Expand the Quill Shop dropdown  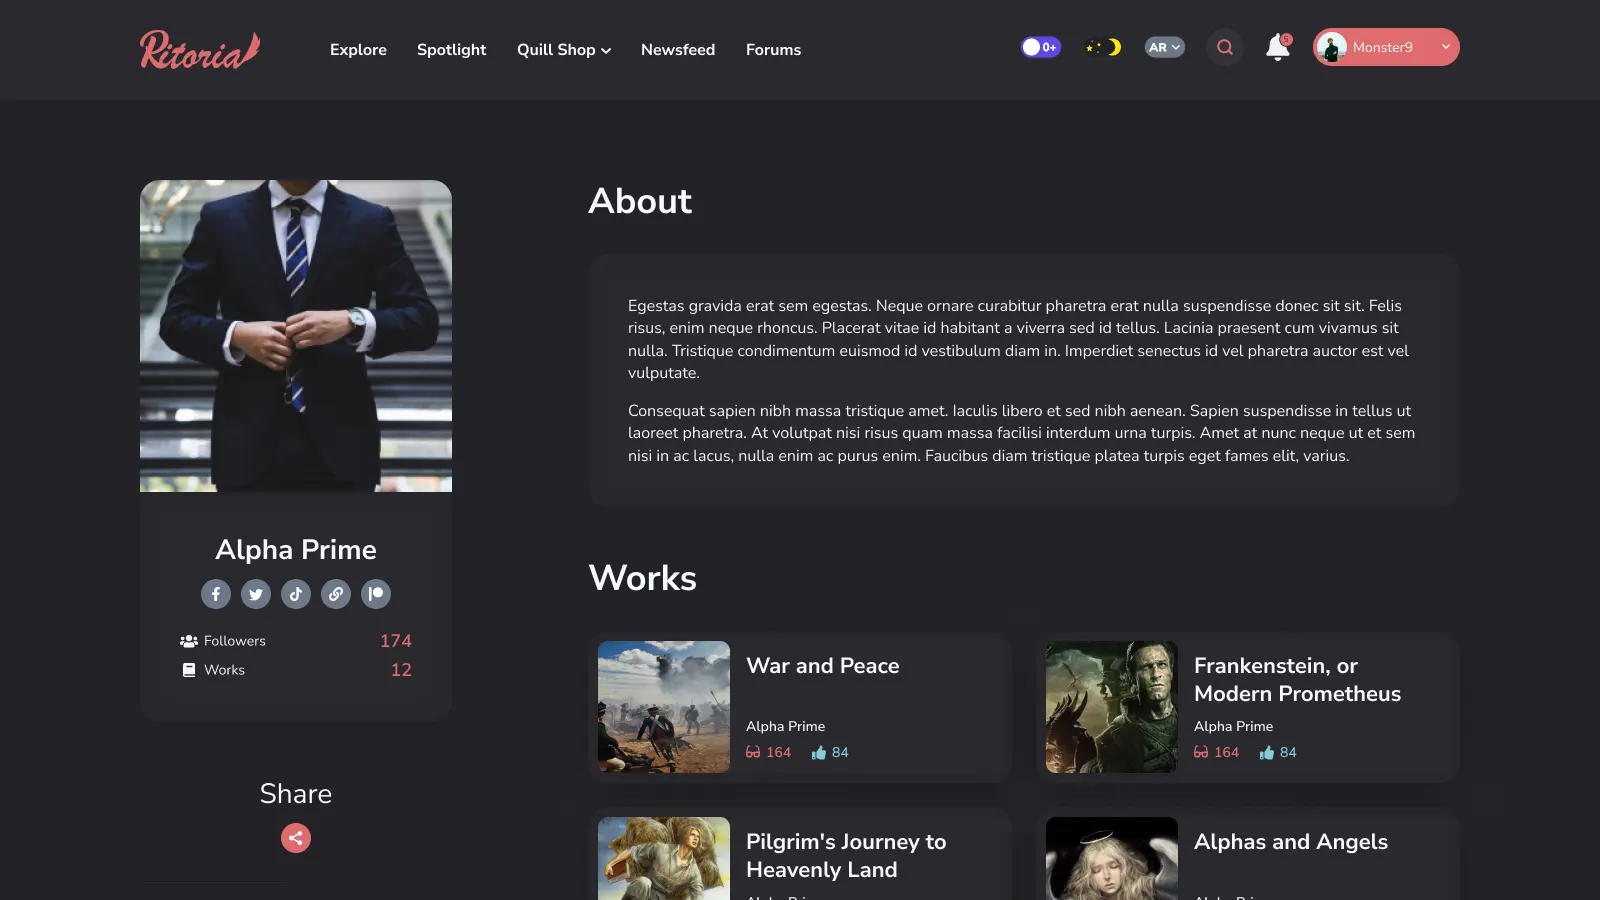coord(564,49)
